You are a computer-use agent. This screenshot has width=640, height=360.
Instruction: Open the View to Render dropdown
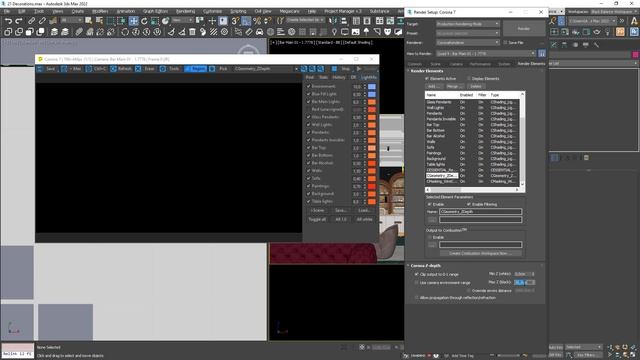coord(486,53)
